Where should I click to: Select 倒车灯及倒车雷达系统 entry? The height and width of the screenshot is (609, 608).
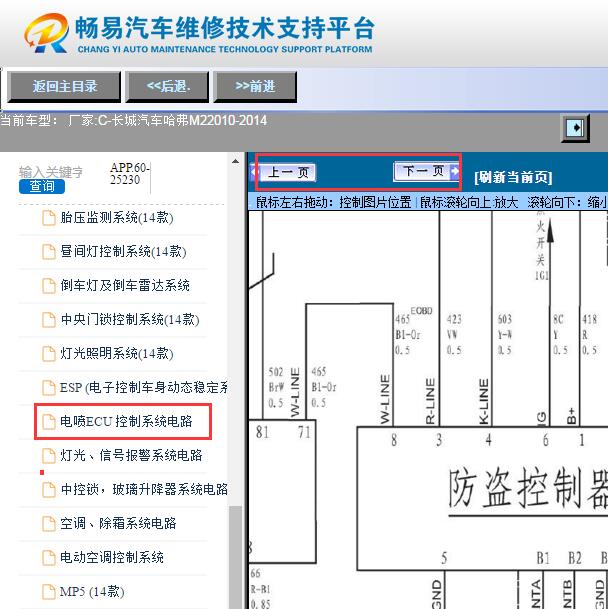(125, 285)
